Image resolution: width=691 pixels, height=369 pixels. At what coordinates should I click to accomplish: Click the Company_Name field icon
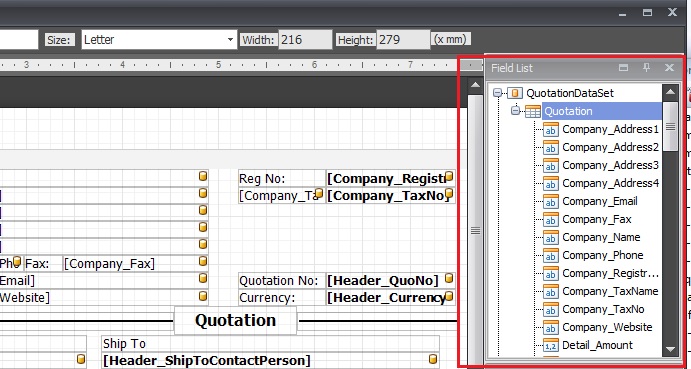(x=550, y=238)
